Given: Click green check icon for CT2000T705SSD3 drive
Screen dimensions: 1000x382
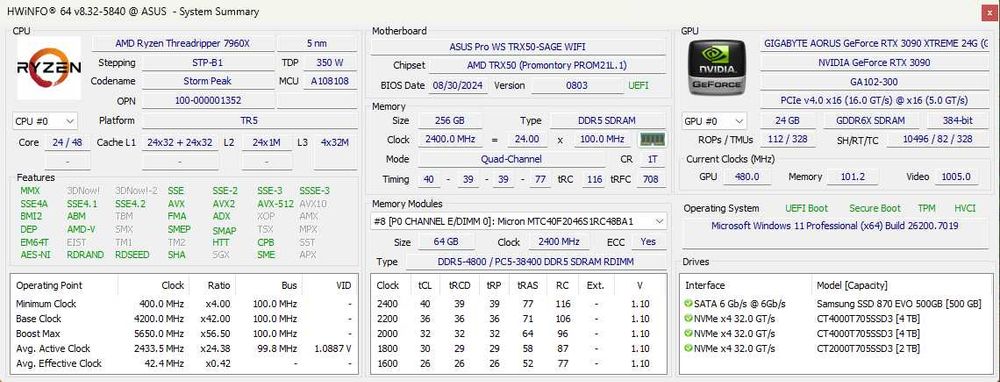Looking at the screenshot, I should [688, 348].
